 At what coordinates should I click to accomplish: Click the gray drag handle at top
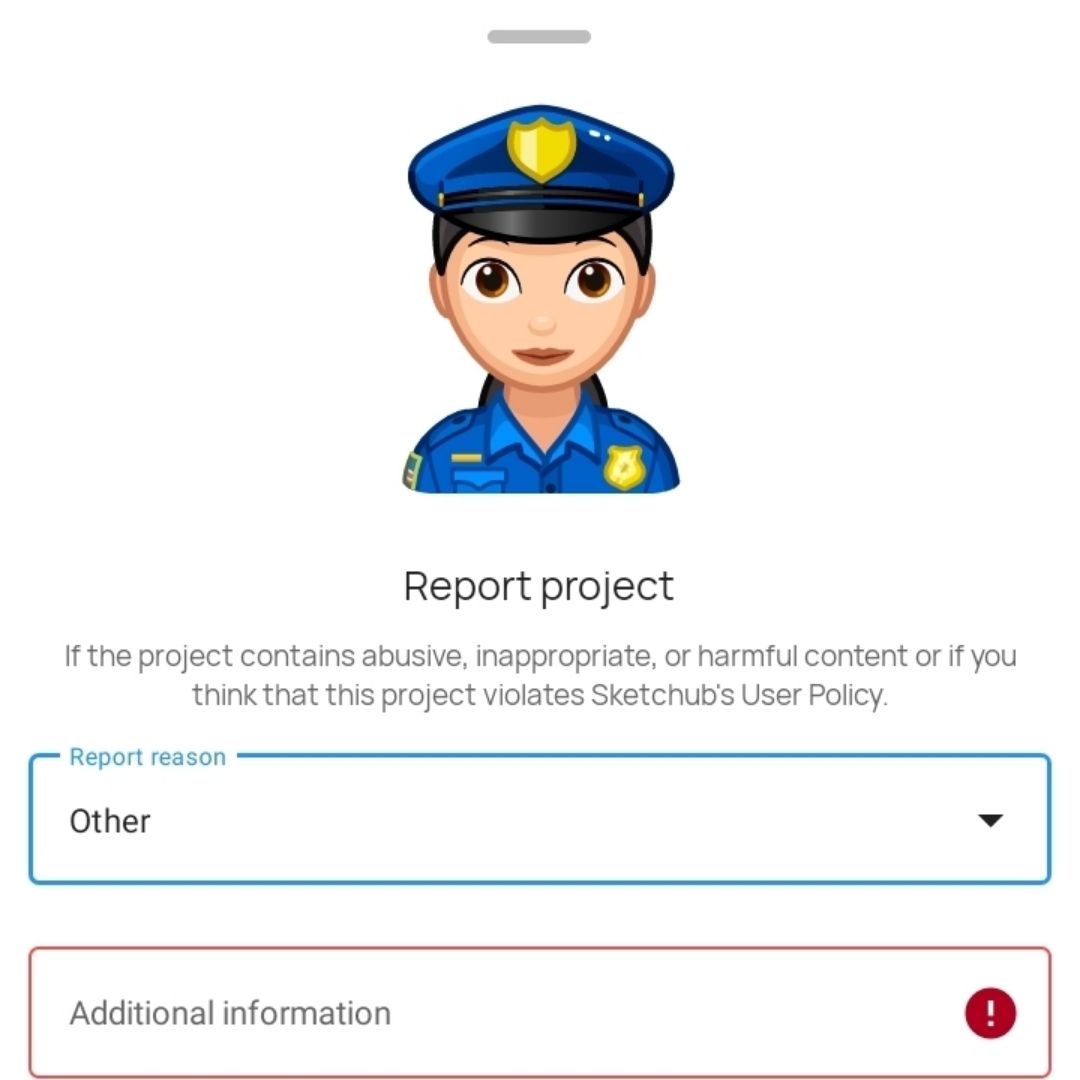[x=539, y=37]
